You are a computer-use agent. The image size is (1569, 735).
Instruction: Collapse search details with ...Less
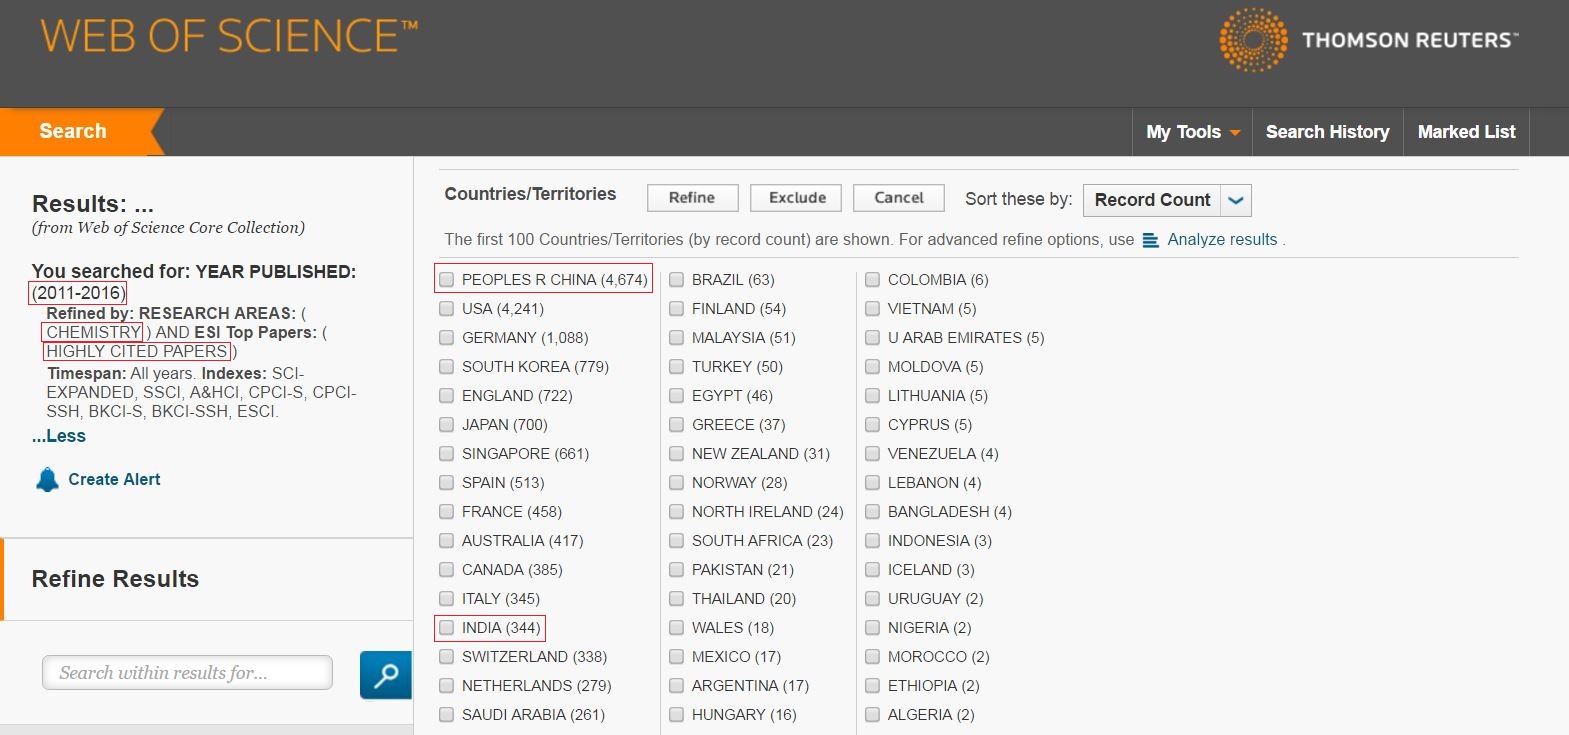pyautogui.click(x=59, y=436)
